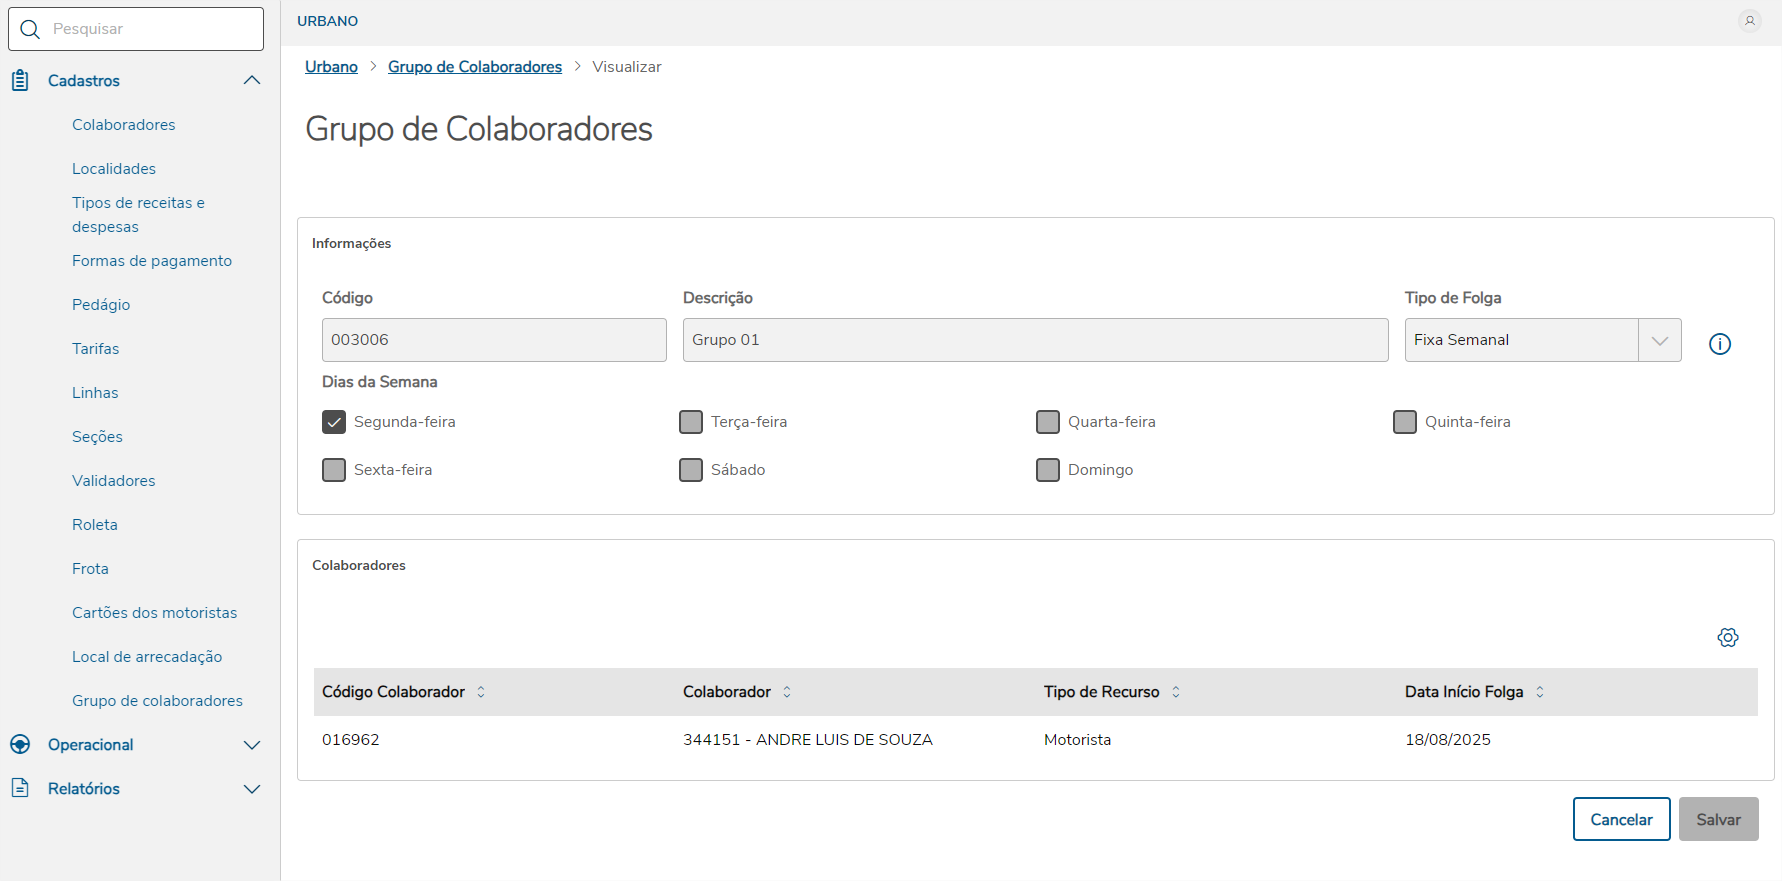Open the Tipo de Folga dropdown
This screenshot has width=1782, height=881.
pos(1660,340)
